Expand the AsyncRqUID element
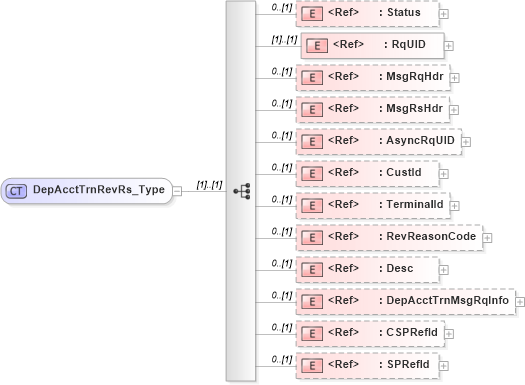Image resolution: width=525 pixels, height=385 pixels. tap(466, 142)
